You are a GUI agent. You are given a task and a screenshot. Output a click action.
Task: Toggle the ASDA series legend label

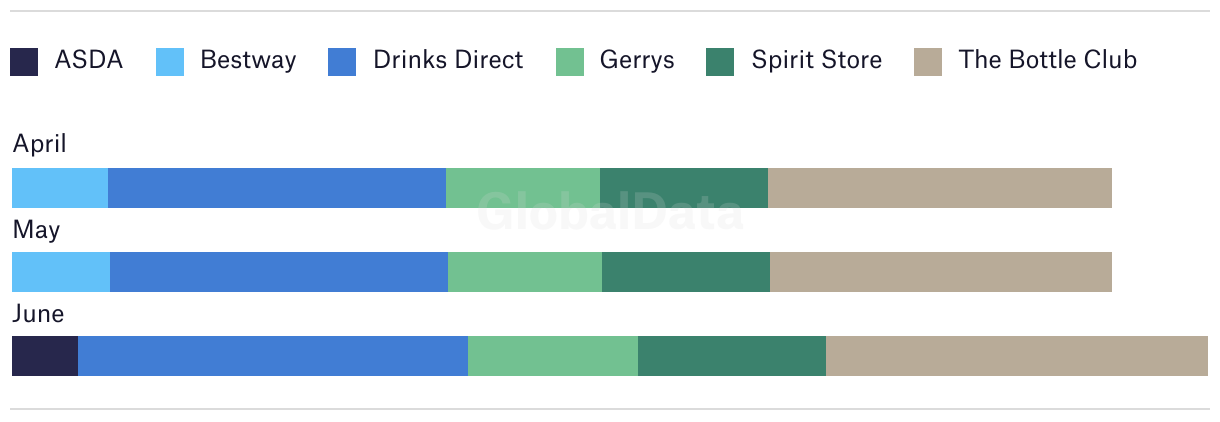tap(89, 60)
